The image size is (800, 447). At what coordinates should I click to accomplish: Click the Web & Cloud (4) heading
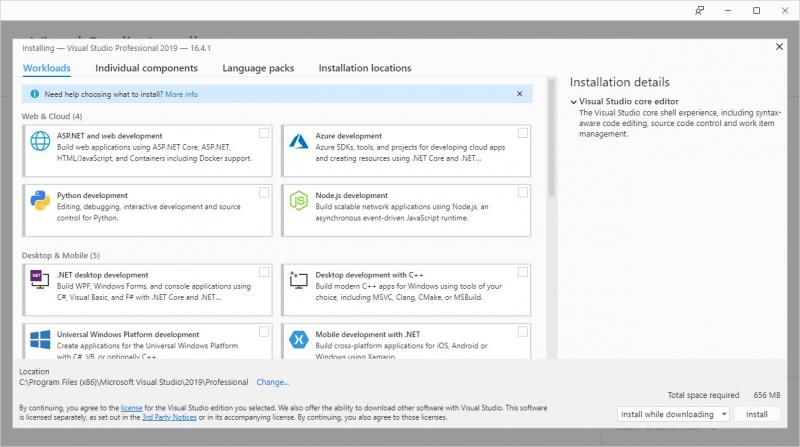click(52, 116)
